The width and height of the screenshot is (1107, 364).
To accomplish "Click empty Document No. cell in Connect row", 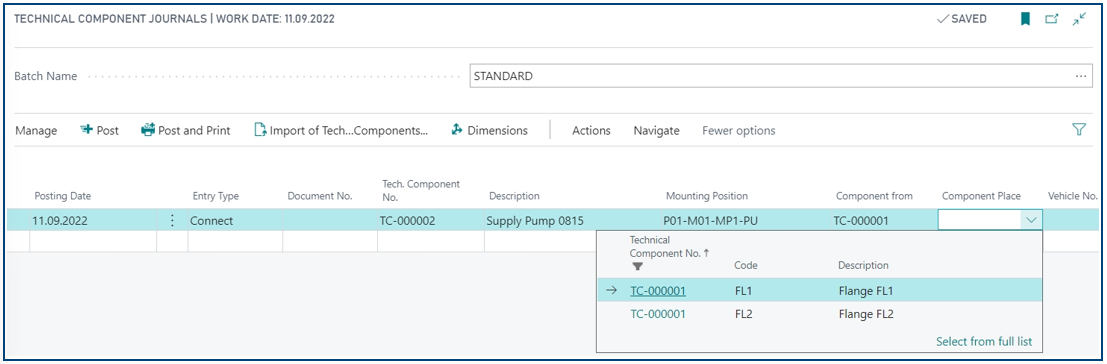I will tap(330, 221).
